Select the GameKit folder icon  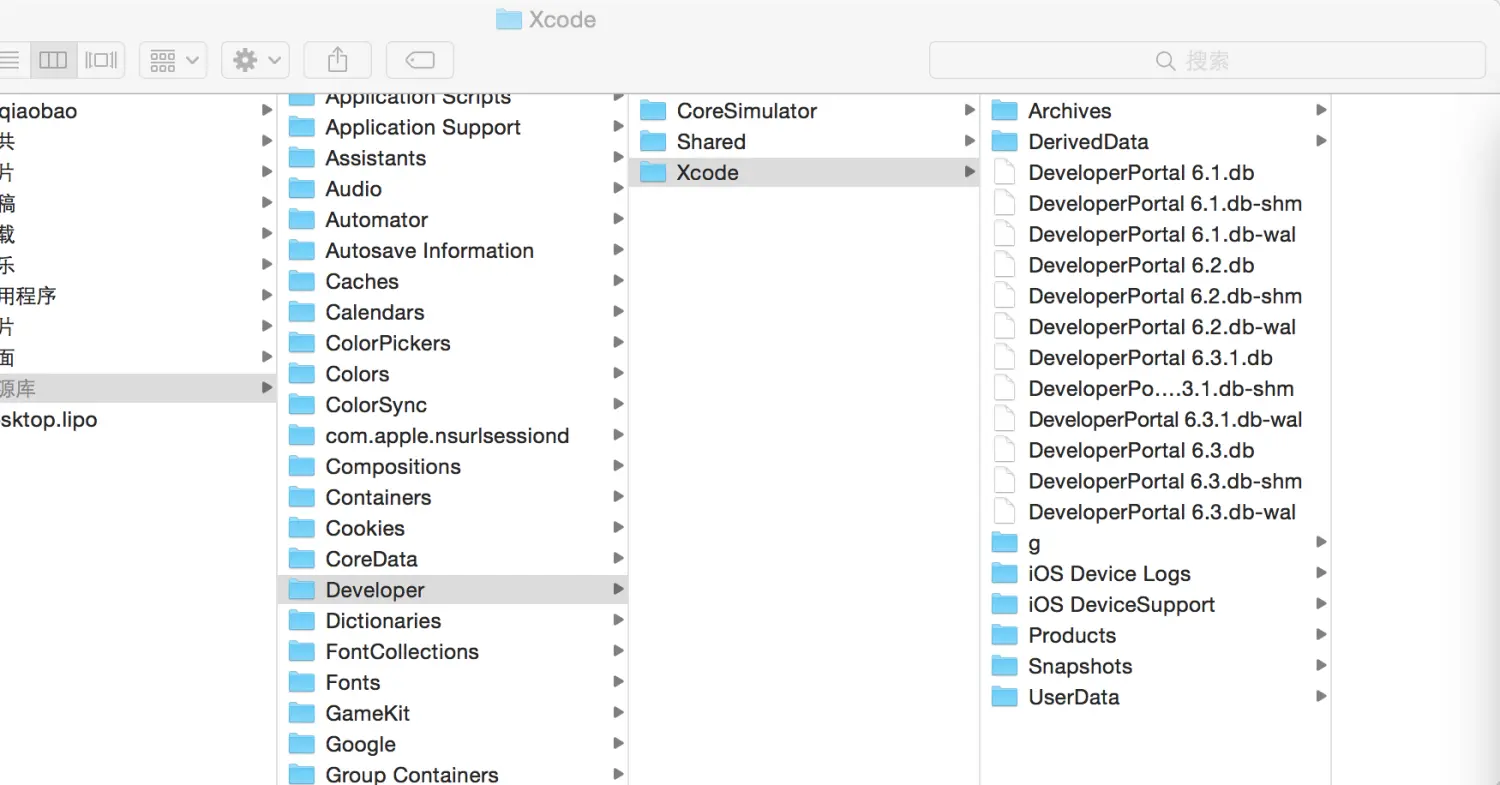[302, 715]
